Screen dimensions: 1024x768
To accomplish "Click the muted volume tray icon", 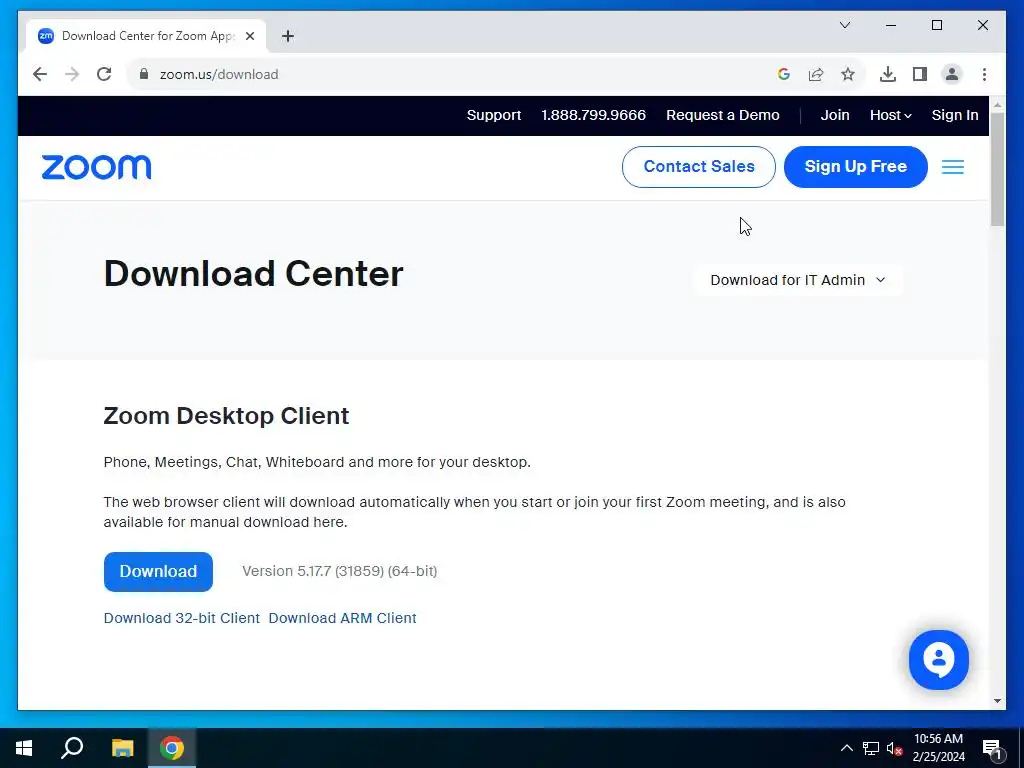I will click(x=895, y=748).
